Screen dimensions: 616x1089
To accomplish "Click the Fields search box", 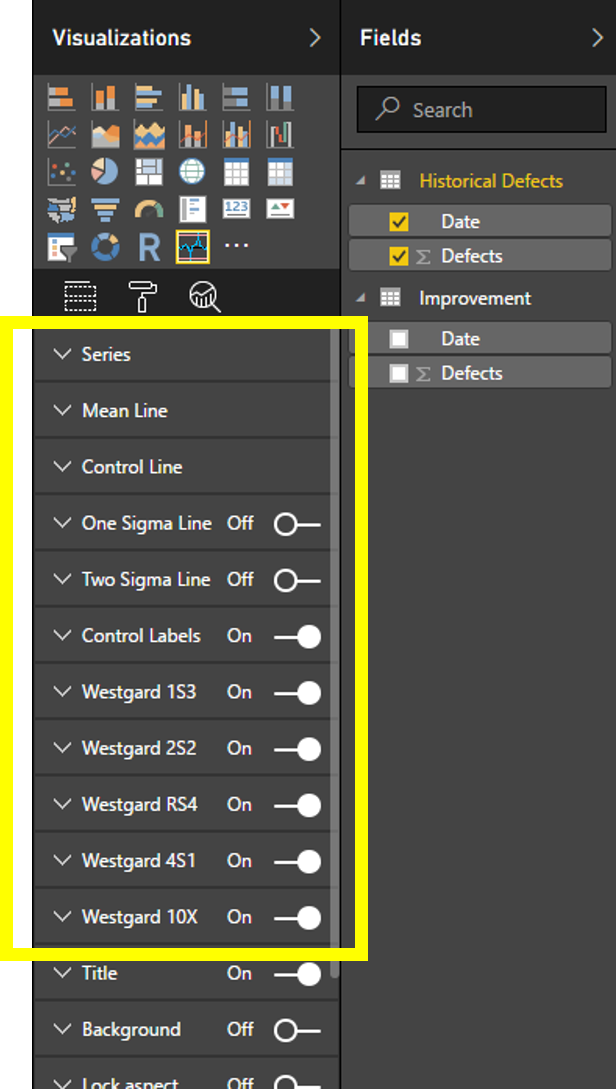I will pos(484,110).
